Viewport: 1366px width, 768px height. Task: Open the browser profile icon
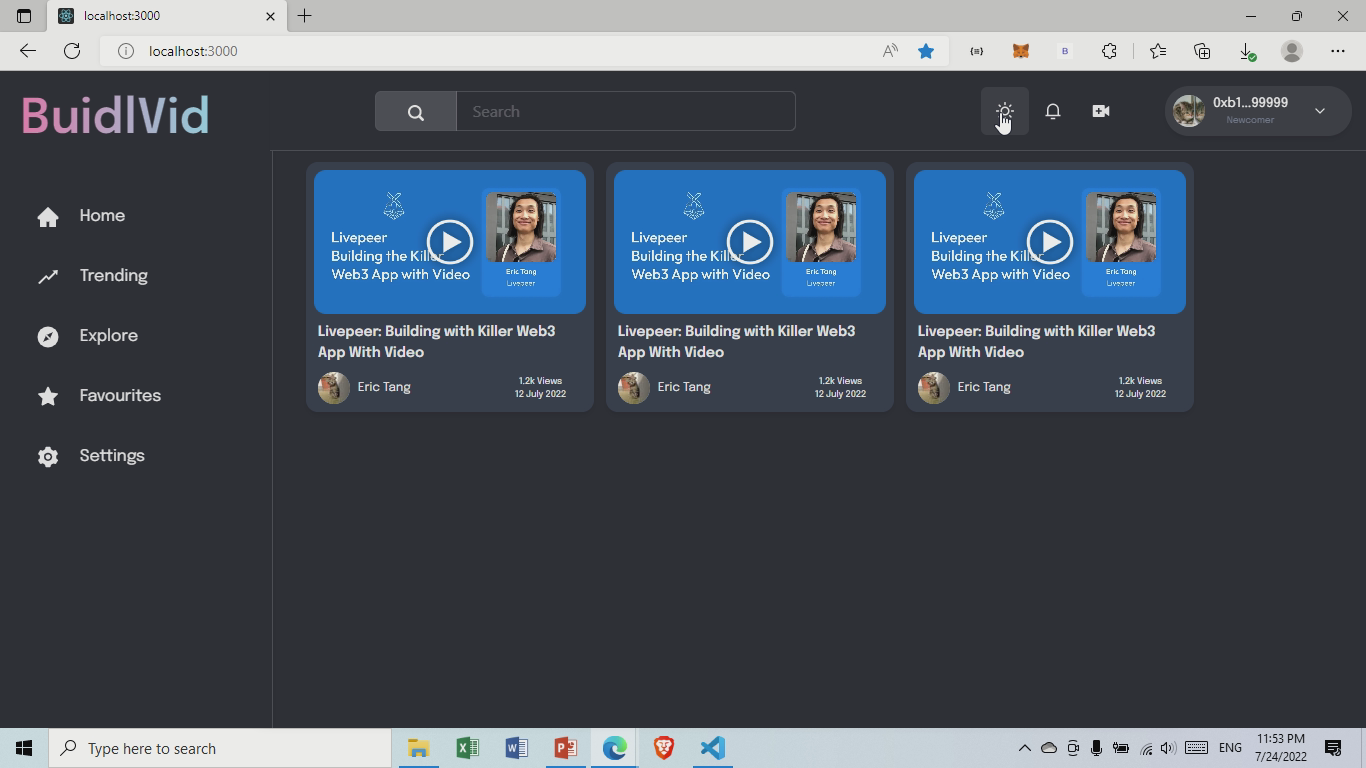pyautogui.click(x=1292, y=51)
